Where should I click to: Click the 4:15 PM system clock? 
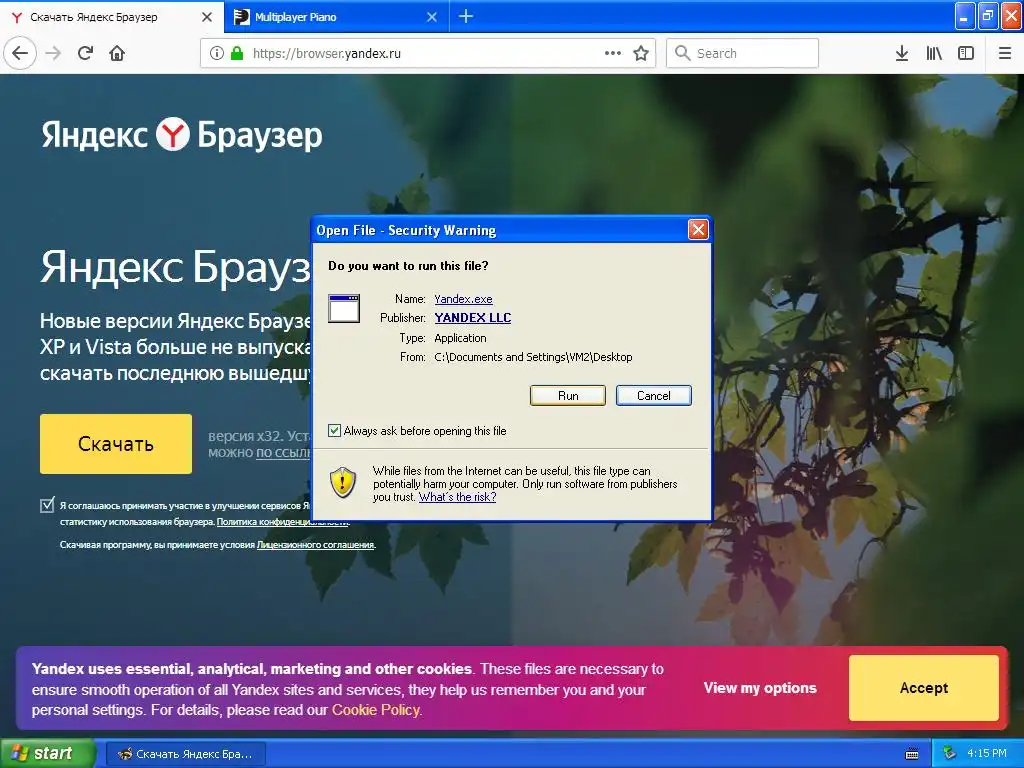[x=987, y=754]
